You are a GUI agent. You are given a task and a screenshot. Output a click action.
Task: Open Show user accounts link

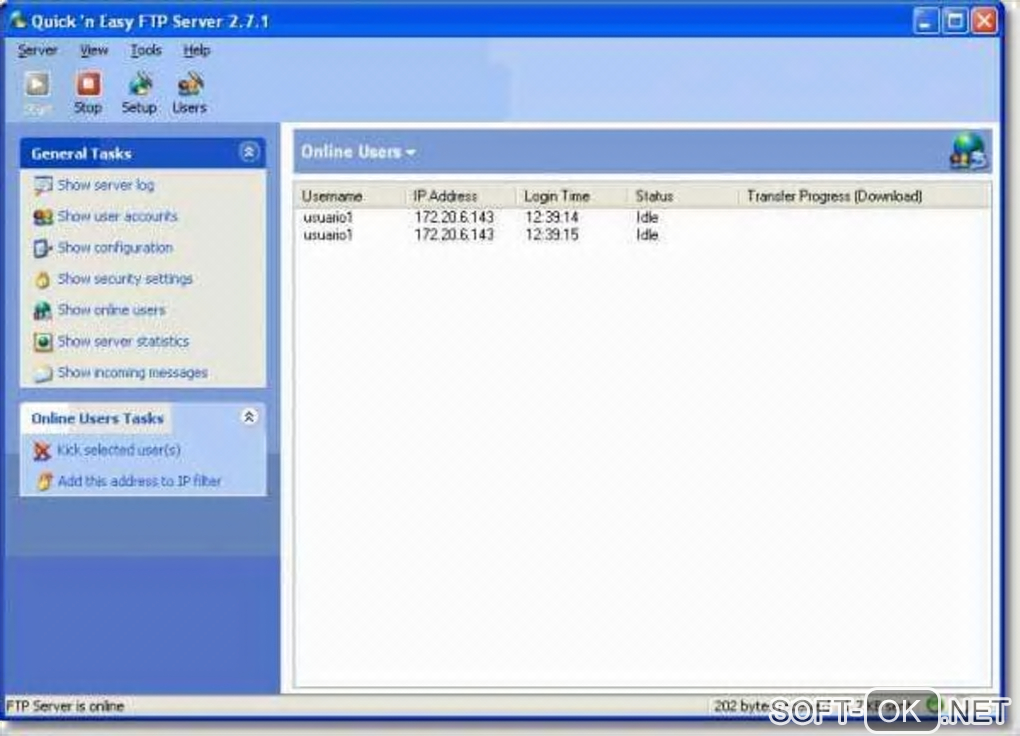tap(117, 217)
